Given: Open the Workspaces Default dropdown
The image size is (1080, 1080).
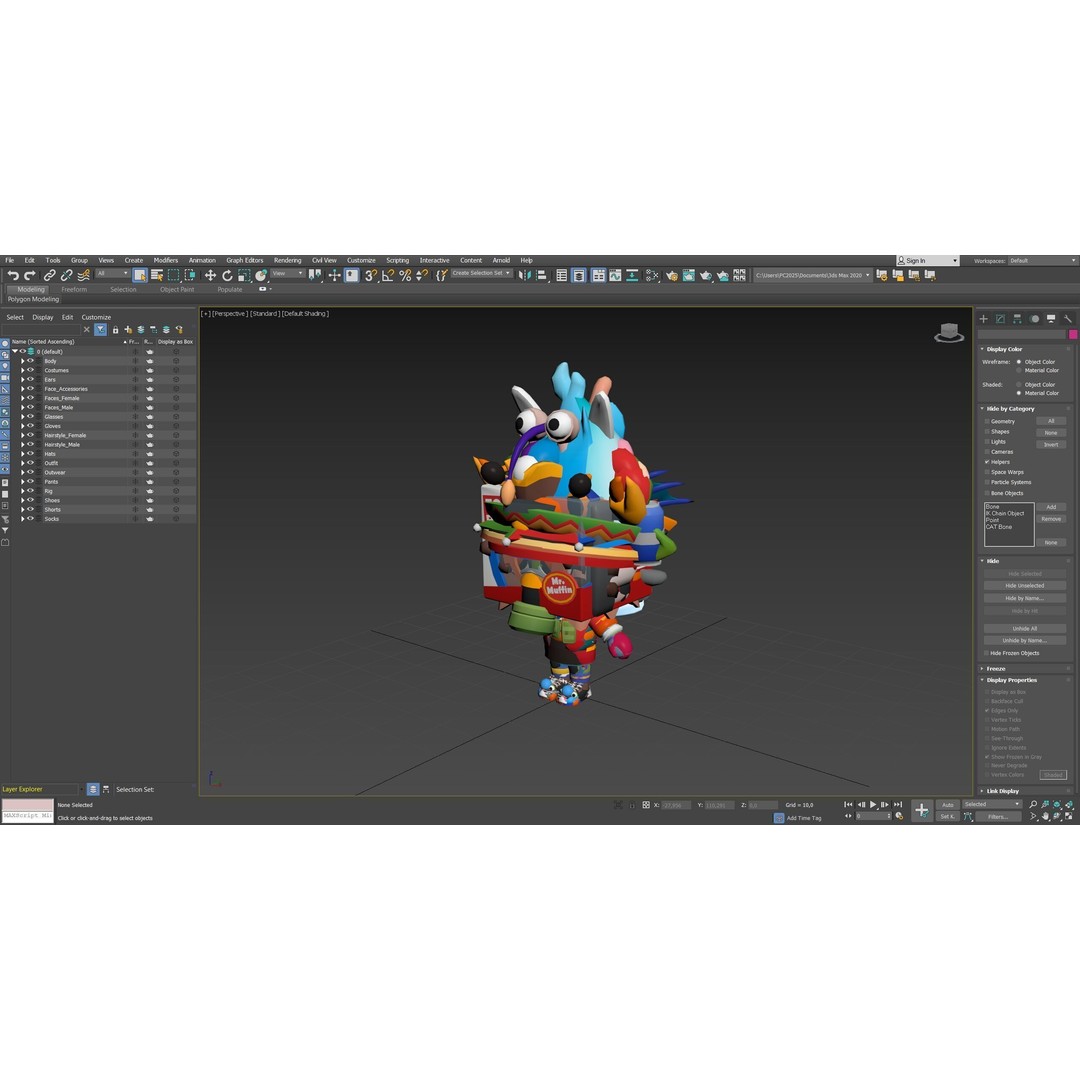Looking at the screenshot, I should pos(1042,260).
